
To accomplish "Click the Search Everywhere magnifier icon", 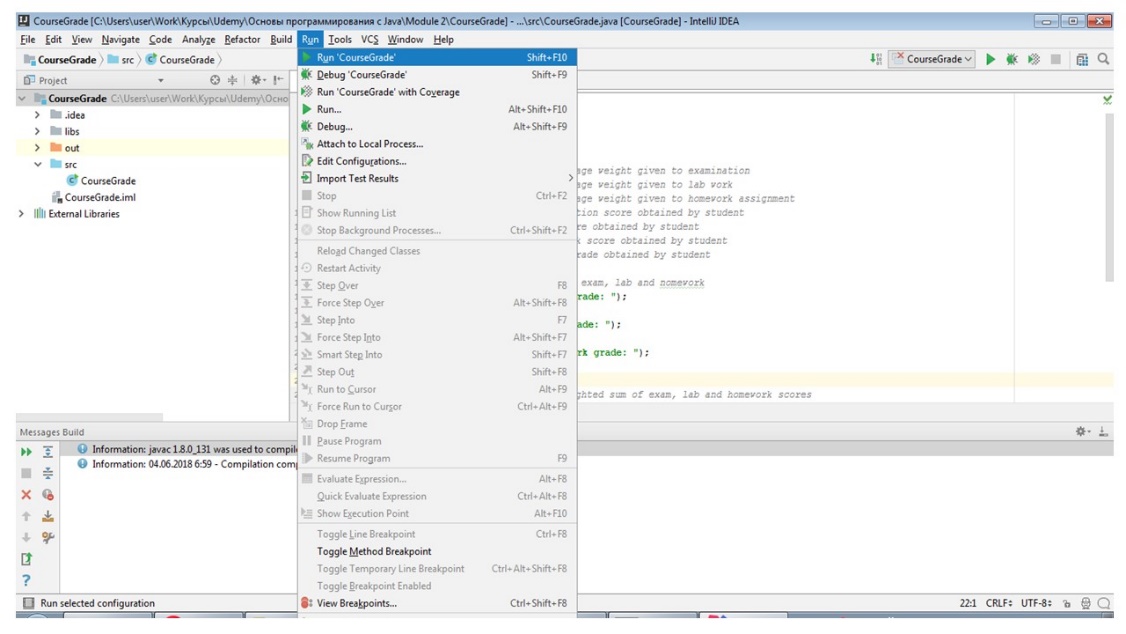I will pyautogui.click(x=1104, y=60).
